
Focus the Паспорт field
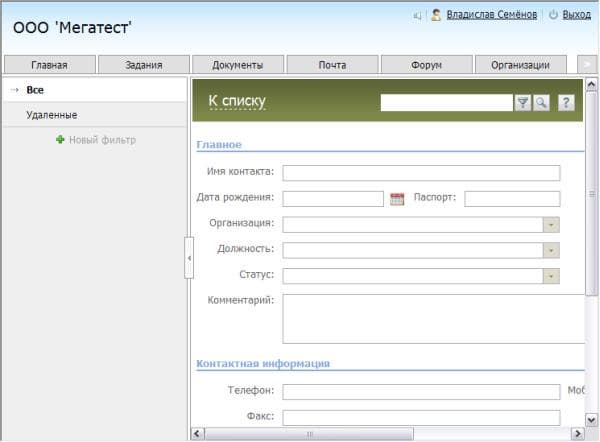[512, 199]
